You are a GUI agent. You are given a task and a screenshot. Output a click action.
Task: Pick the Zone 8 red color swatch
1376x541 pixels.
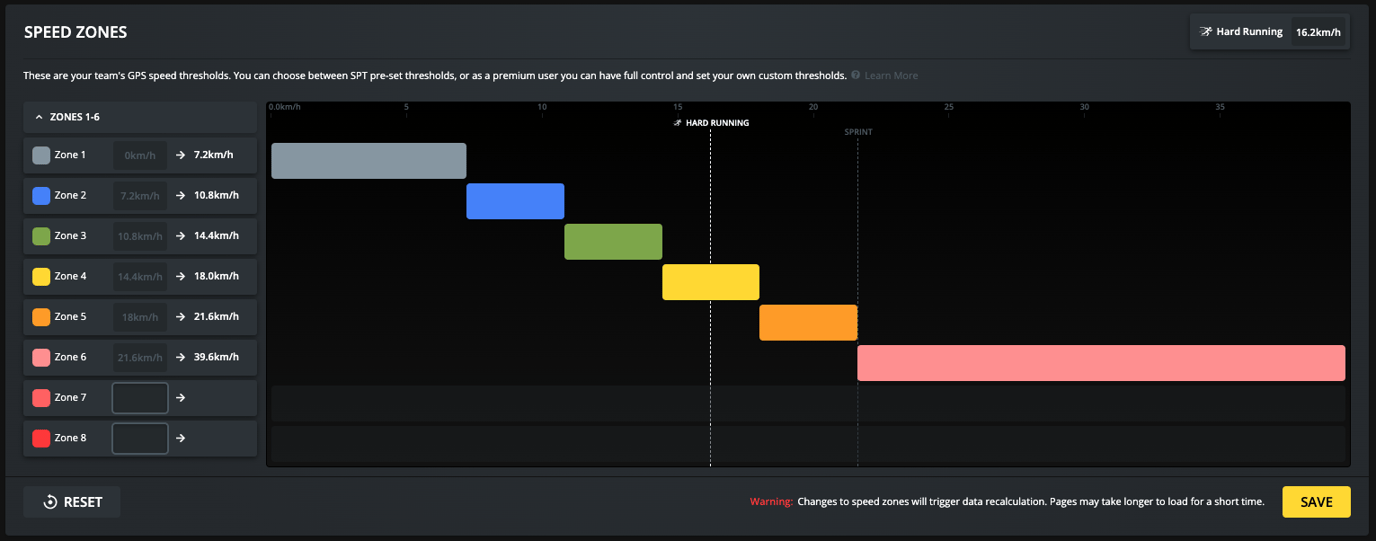point(41,438)
